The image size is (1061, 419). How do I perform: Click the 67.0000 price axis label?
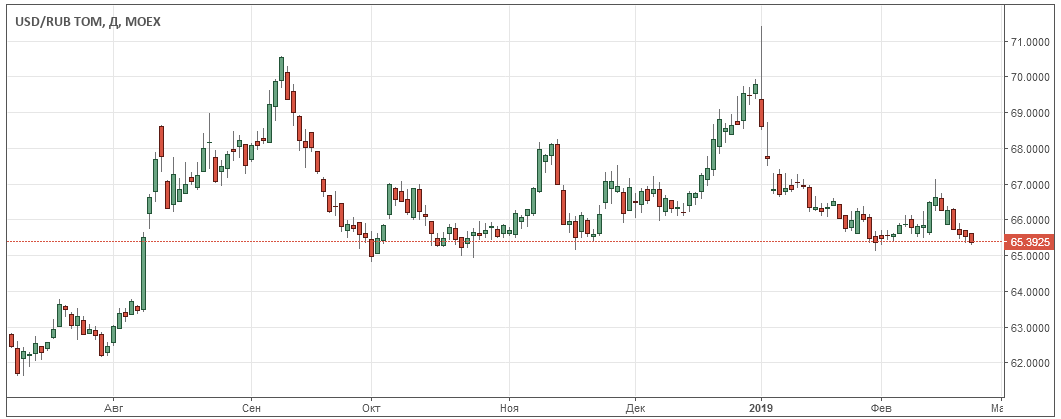tap(1029, 185)
